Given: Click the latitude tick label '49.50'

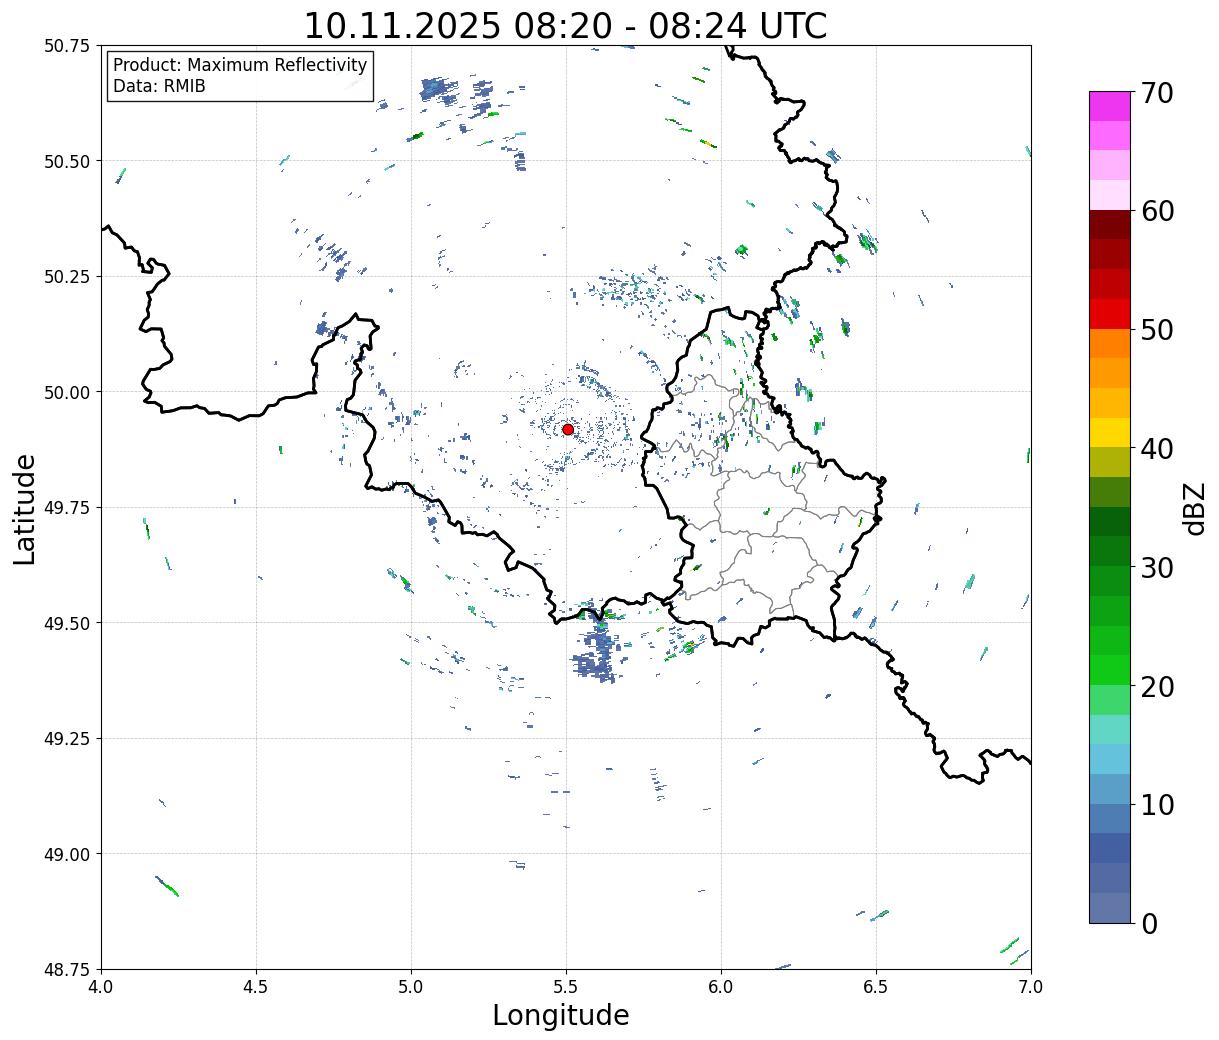Looking at the screenshot, I should click(68, 623).
